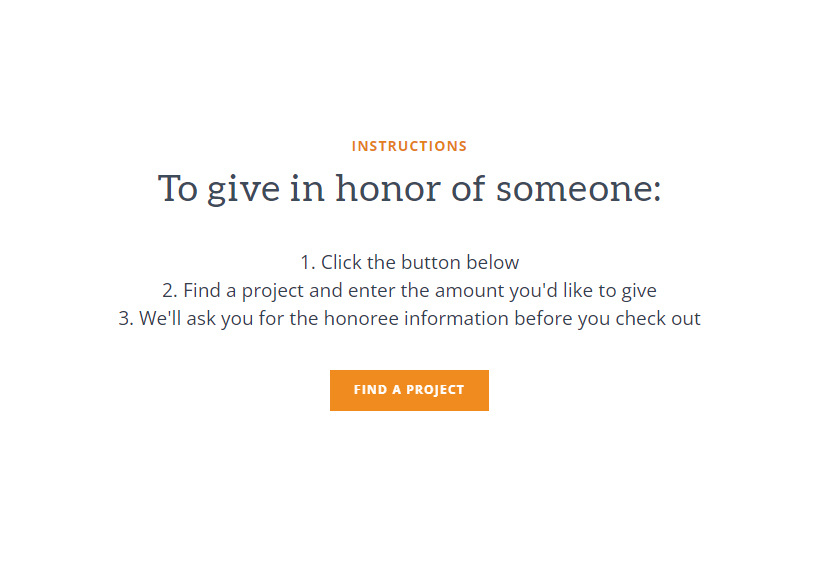Viewport: 840px width, 565px height.
Task: Click the word 'someone:' in the heading
Action: (x=579, y=190)
